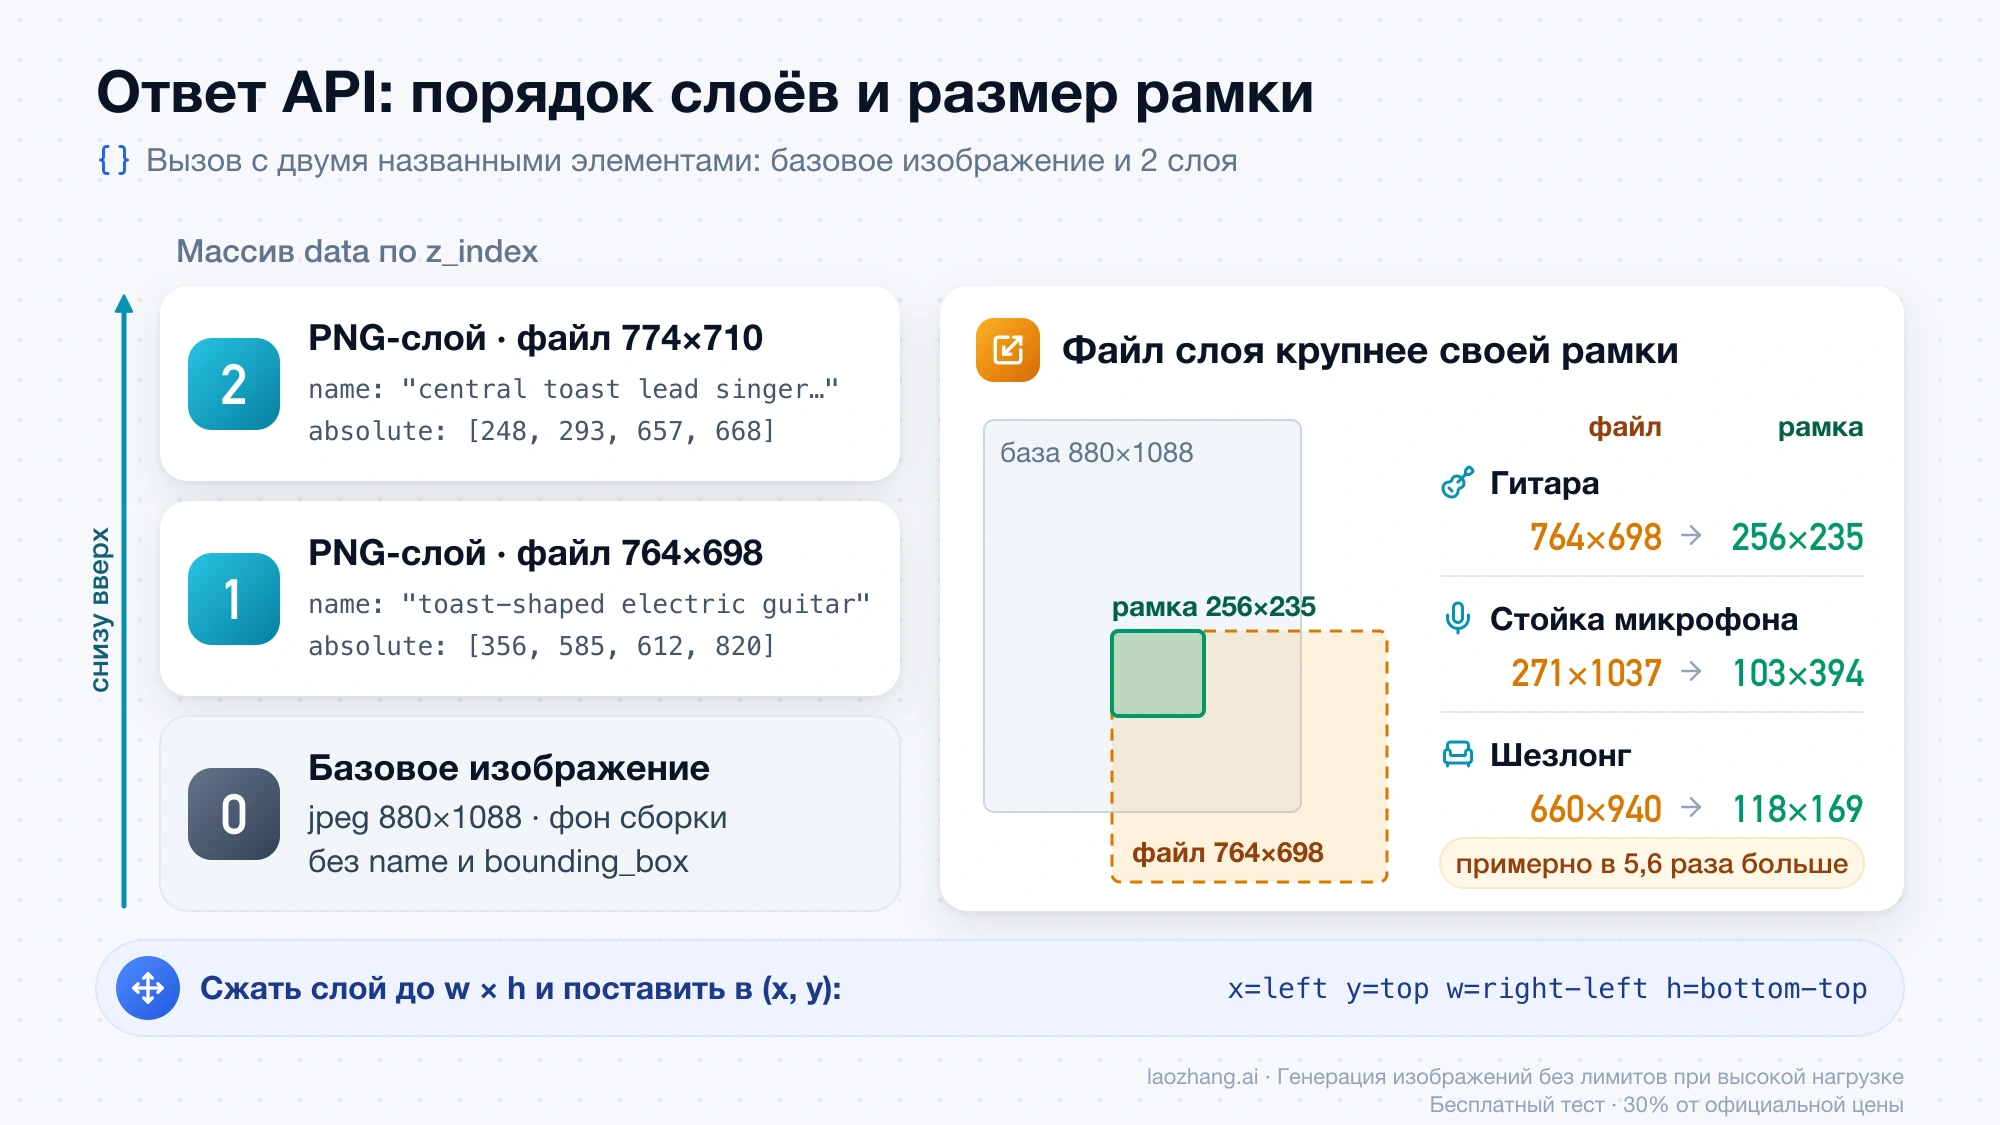The height and width of the screenshot is (1125, 2000).
Task: Select the PNG-слой · файл 774×710 heading
Action: (x=535, y=338)
